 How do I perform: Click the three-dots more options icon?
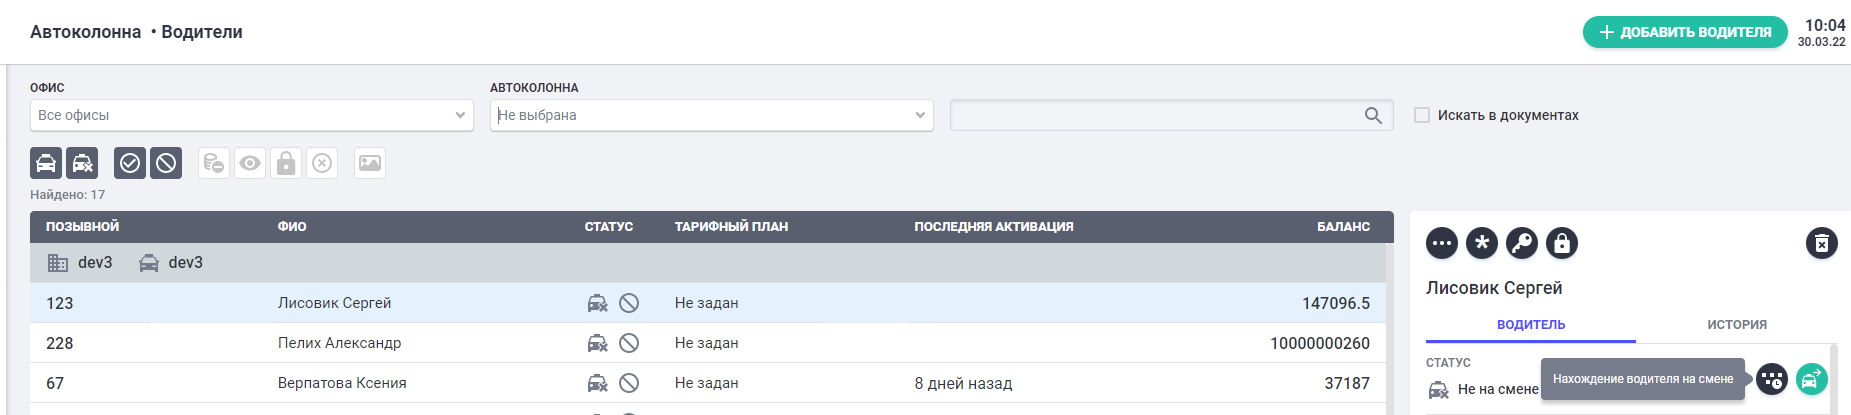pos(1442,243)
